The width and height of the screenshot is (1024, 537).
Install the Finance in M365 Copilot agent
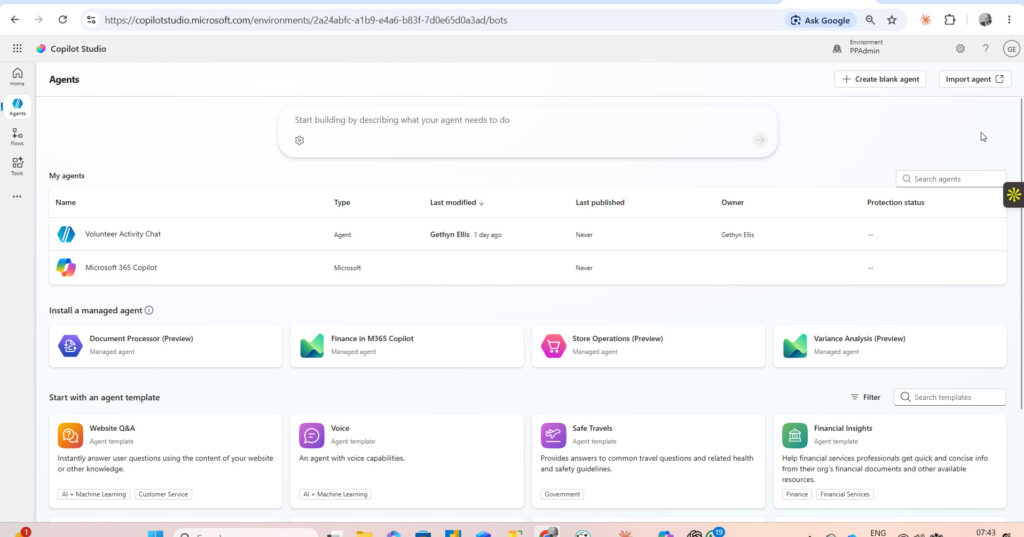407,346
